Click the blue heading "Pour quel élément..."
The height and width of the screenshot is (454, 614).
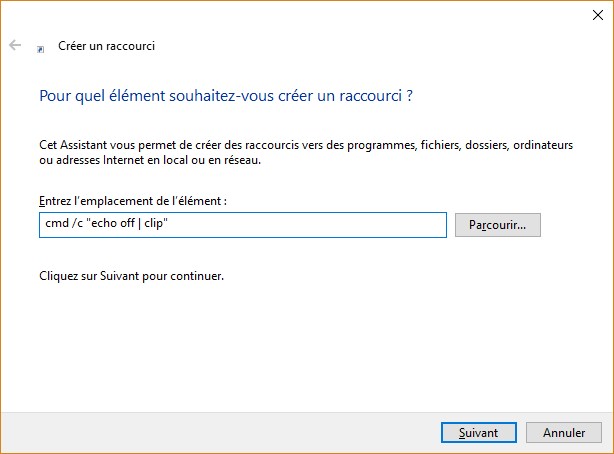pos(226,97)
